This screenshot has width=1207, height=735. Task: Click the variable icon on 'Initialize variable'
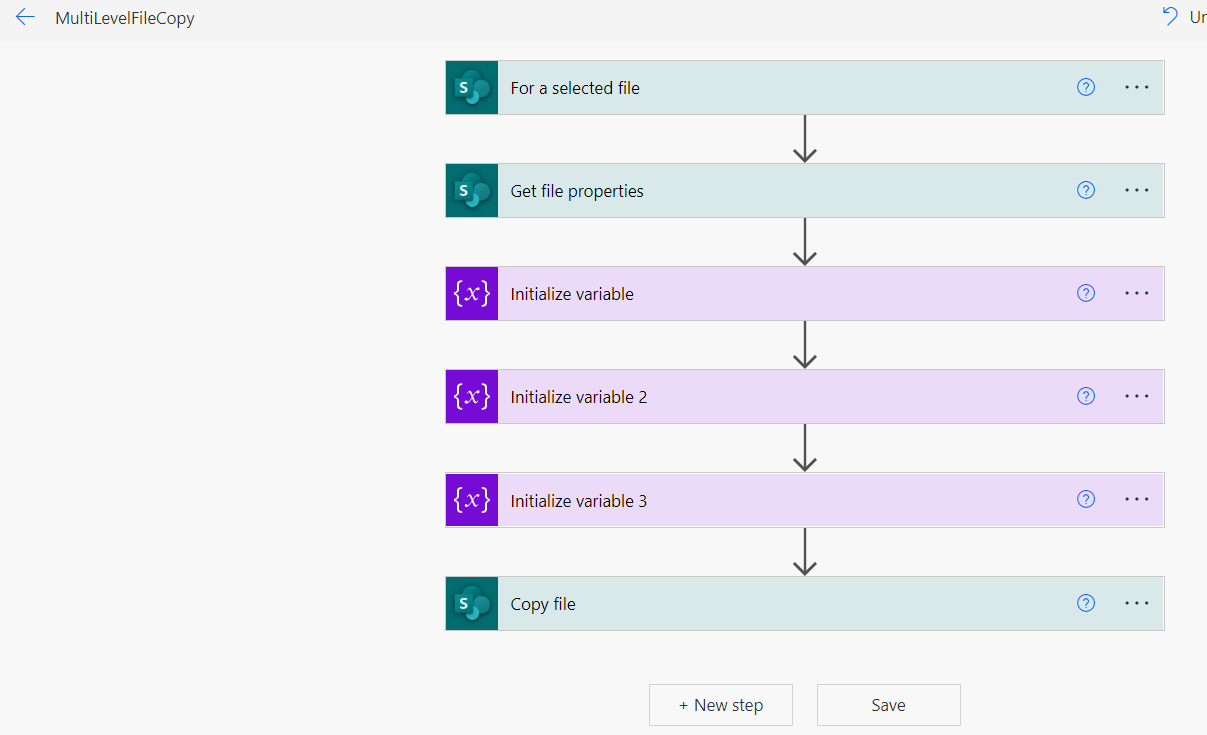coord(472,293)
